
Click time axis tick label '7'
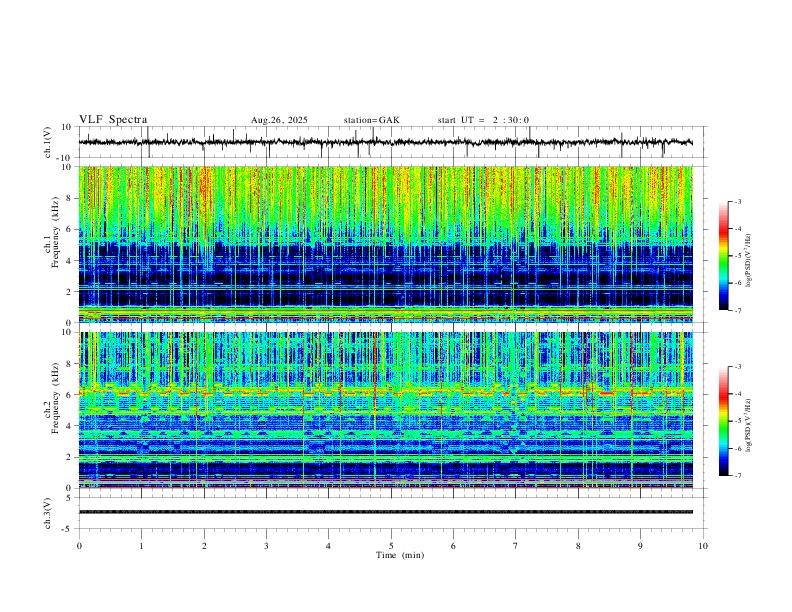[516, 546]
